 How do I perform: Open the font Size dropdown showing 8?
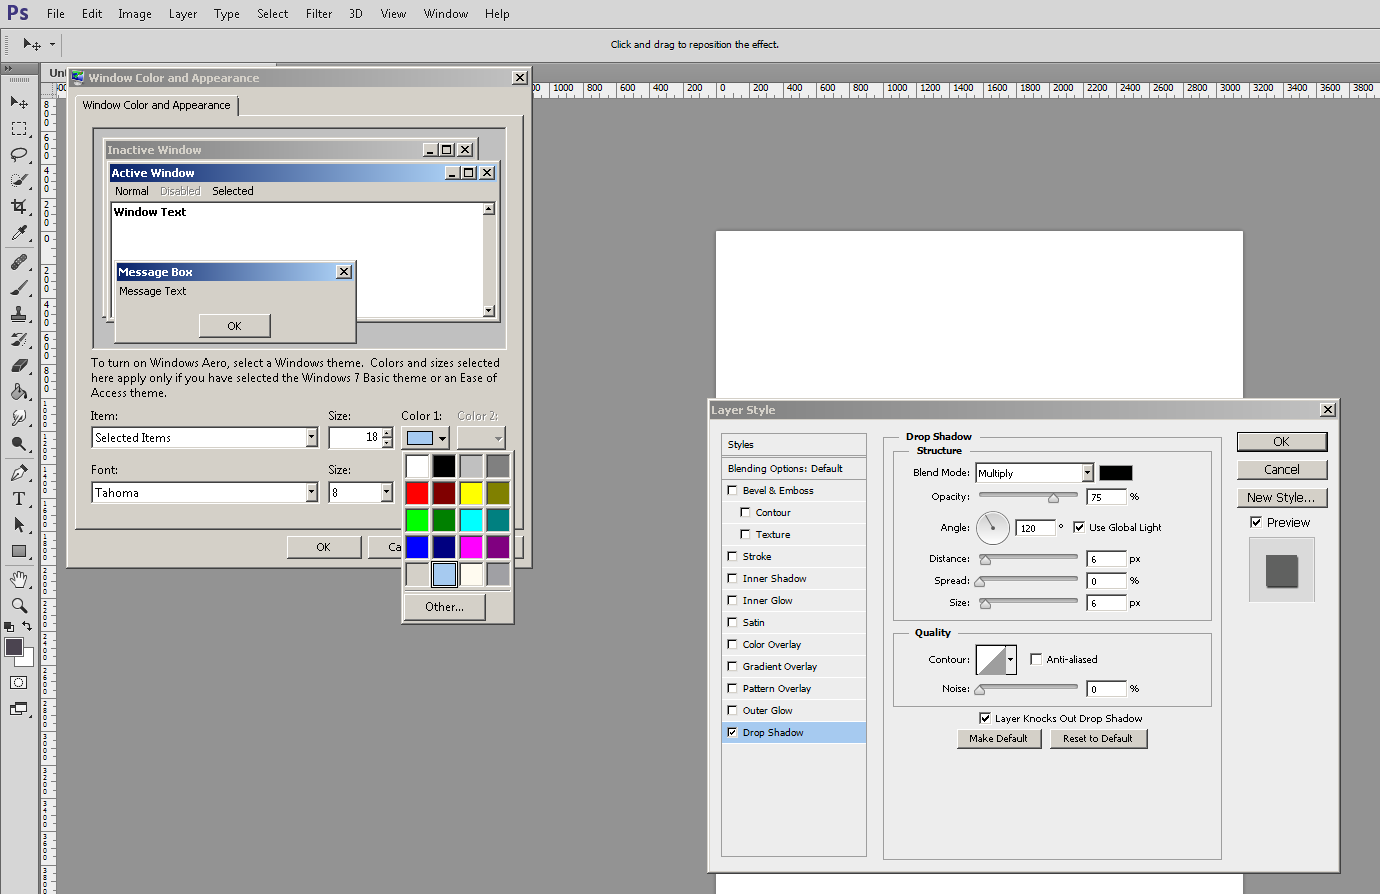361,493
